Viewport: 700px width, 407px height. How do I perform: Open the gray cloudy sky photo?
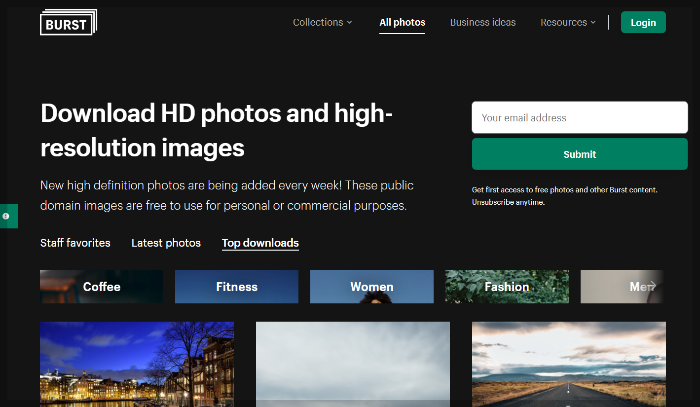tap(353, 364)
